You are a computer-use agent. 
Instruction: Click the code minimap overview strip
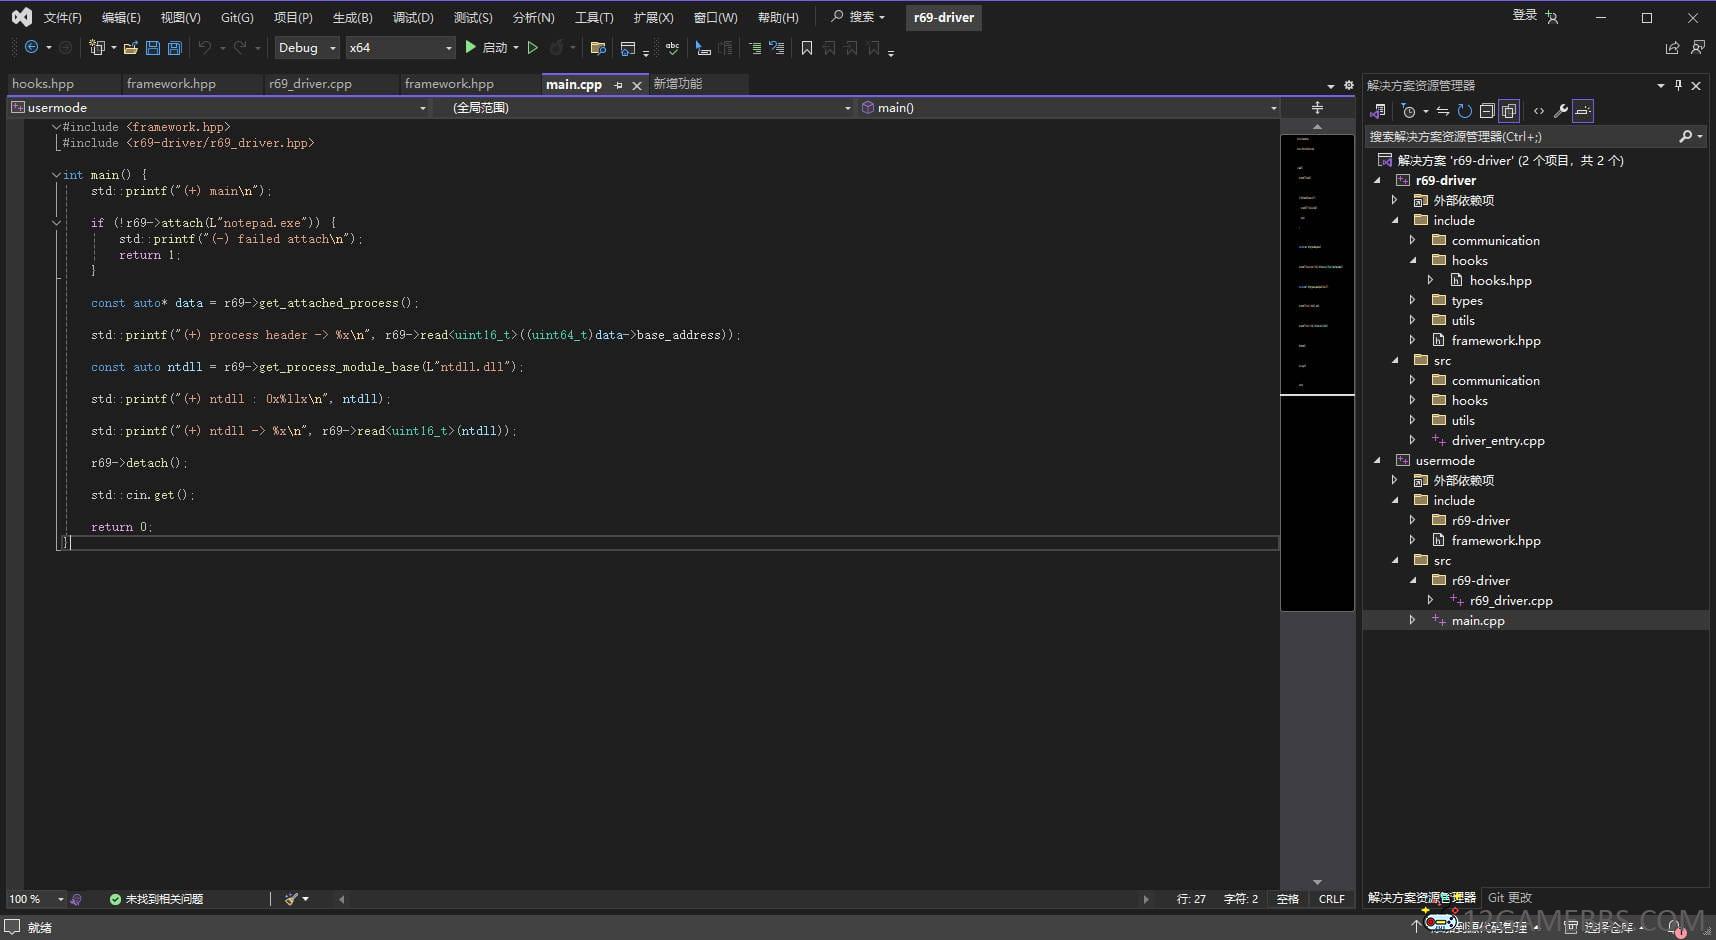1317,300
